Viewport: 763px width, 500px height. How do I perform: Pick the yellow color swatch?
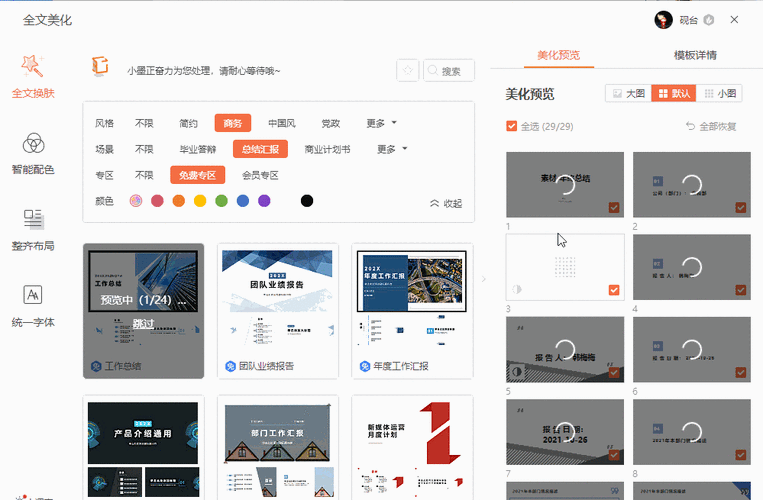coord(200,201)
